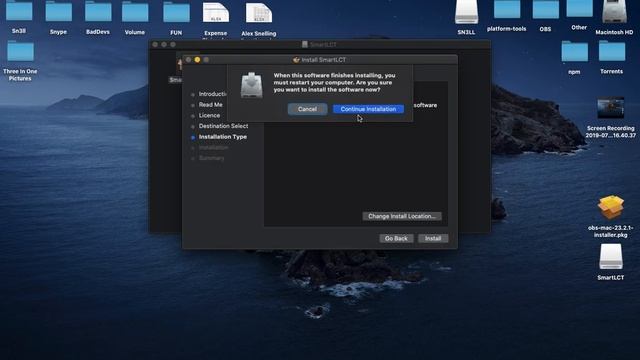
Task: Select the SmartLCT mounted disk icon
Action: (611, 257)
